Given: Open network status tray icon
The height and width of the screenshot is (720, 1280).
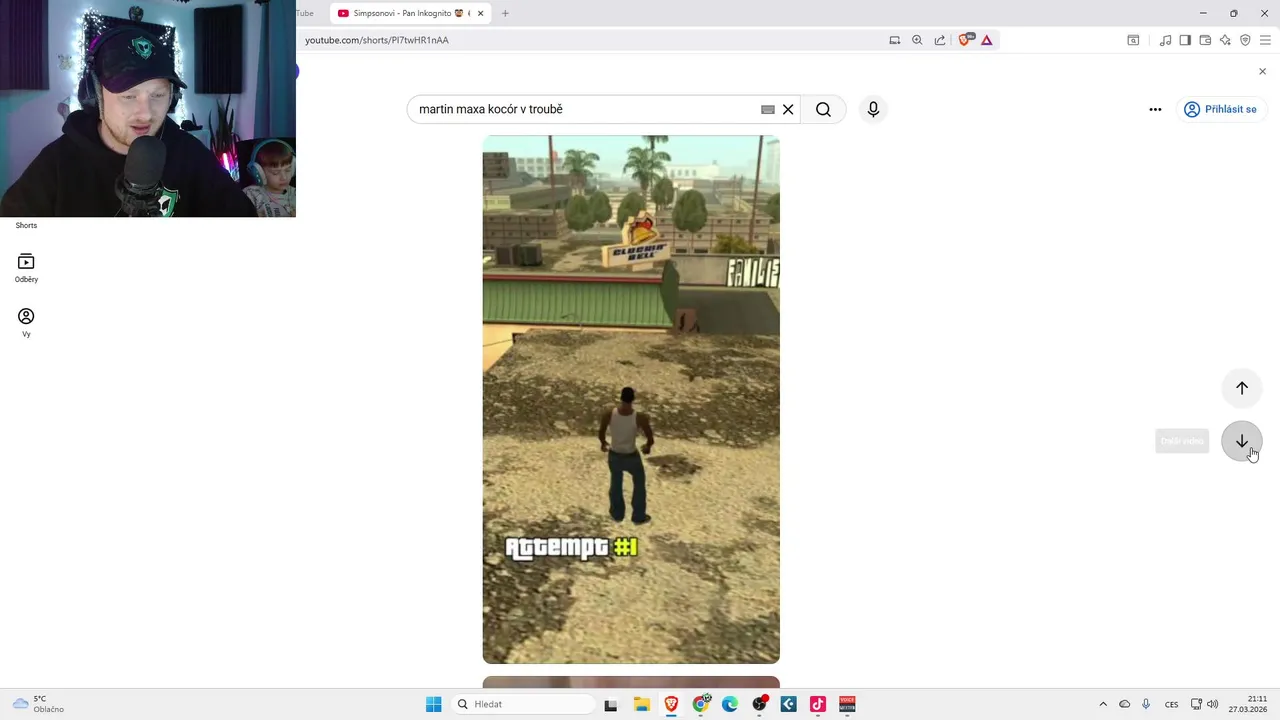Looking at the screenshot, I should [1196, 704].
